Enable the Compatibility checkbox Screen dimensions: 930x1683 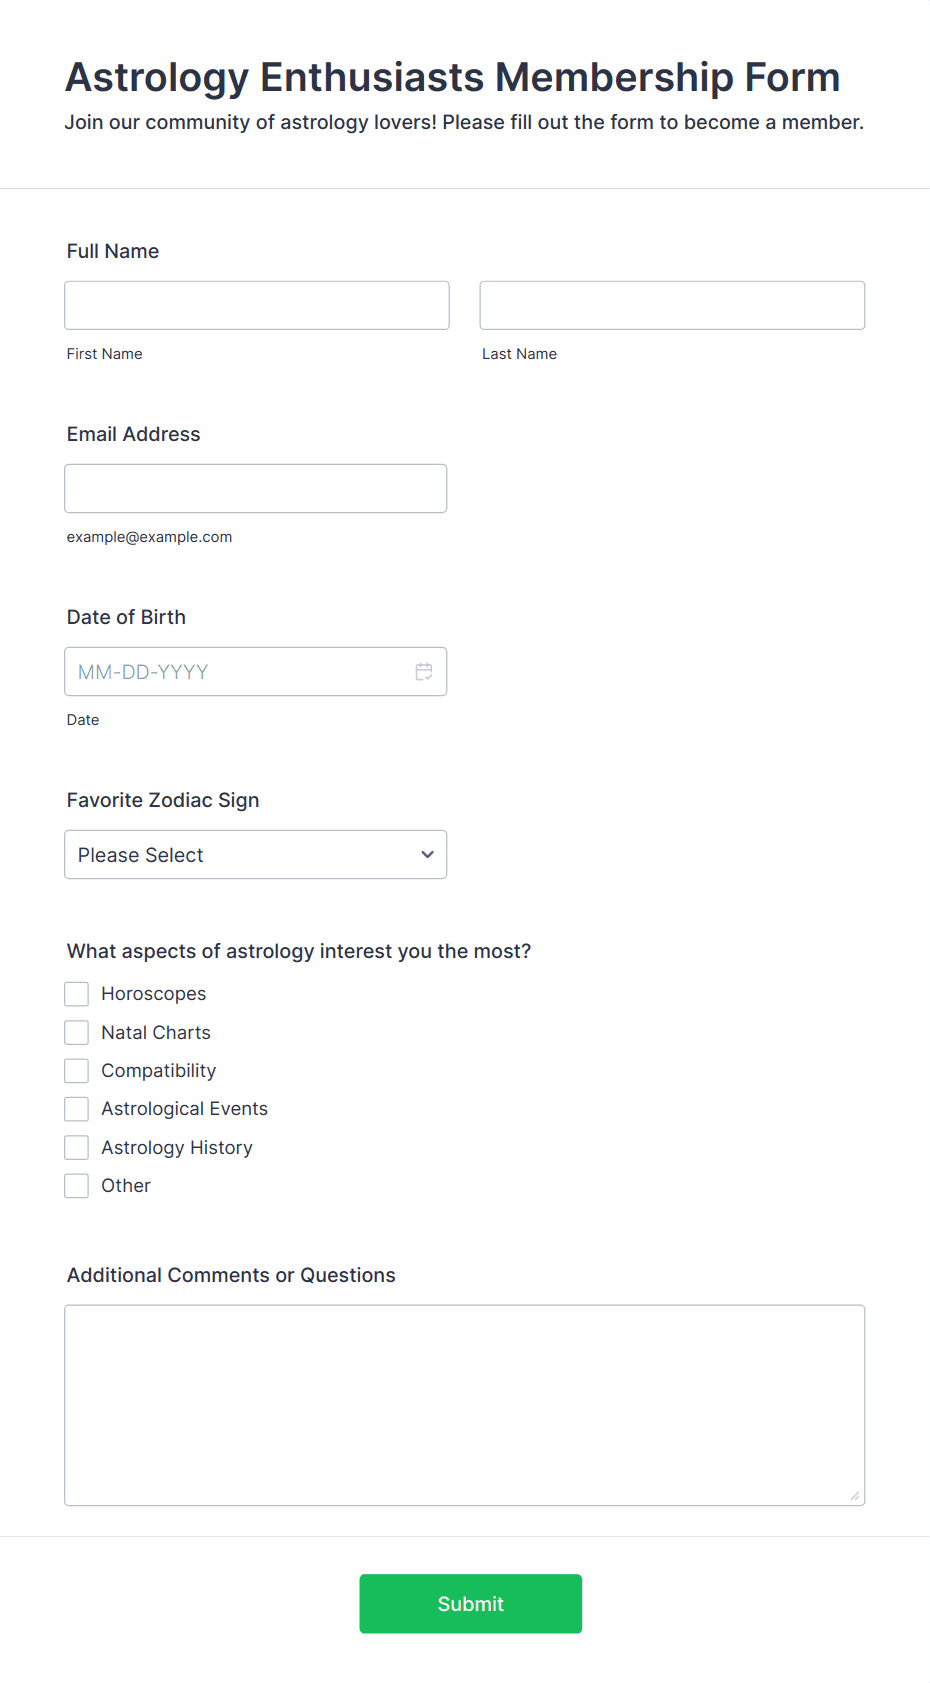[x=77, y=1071]
